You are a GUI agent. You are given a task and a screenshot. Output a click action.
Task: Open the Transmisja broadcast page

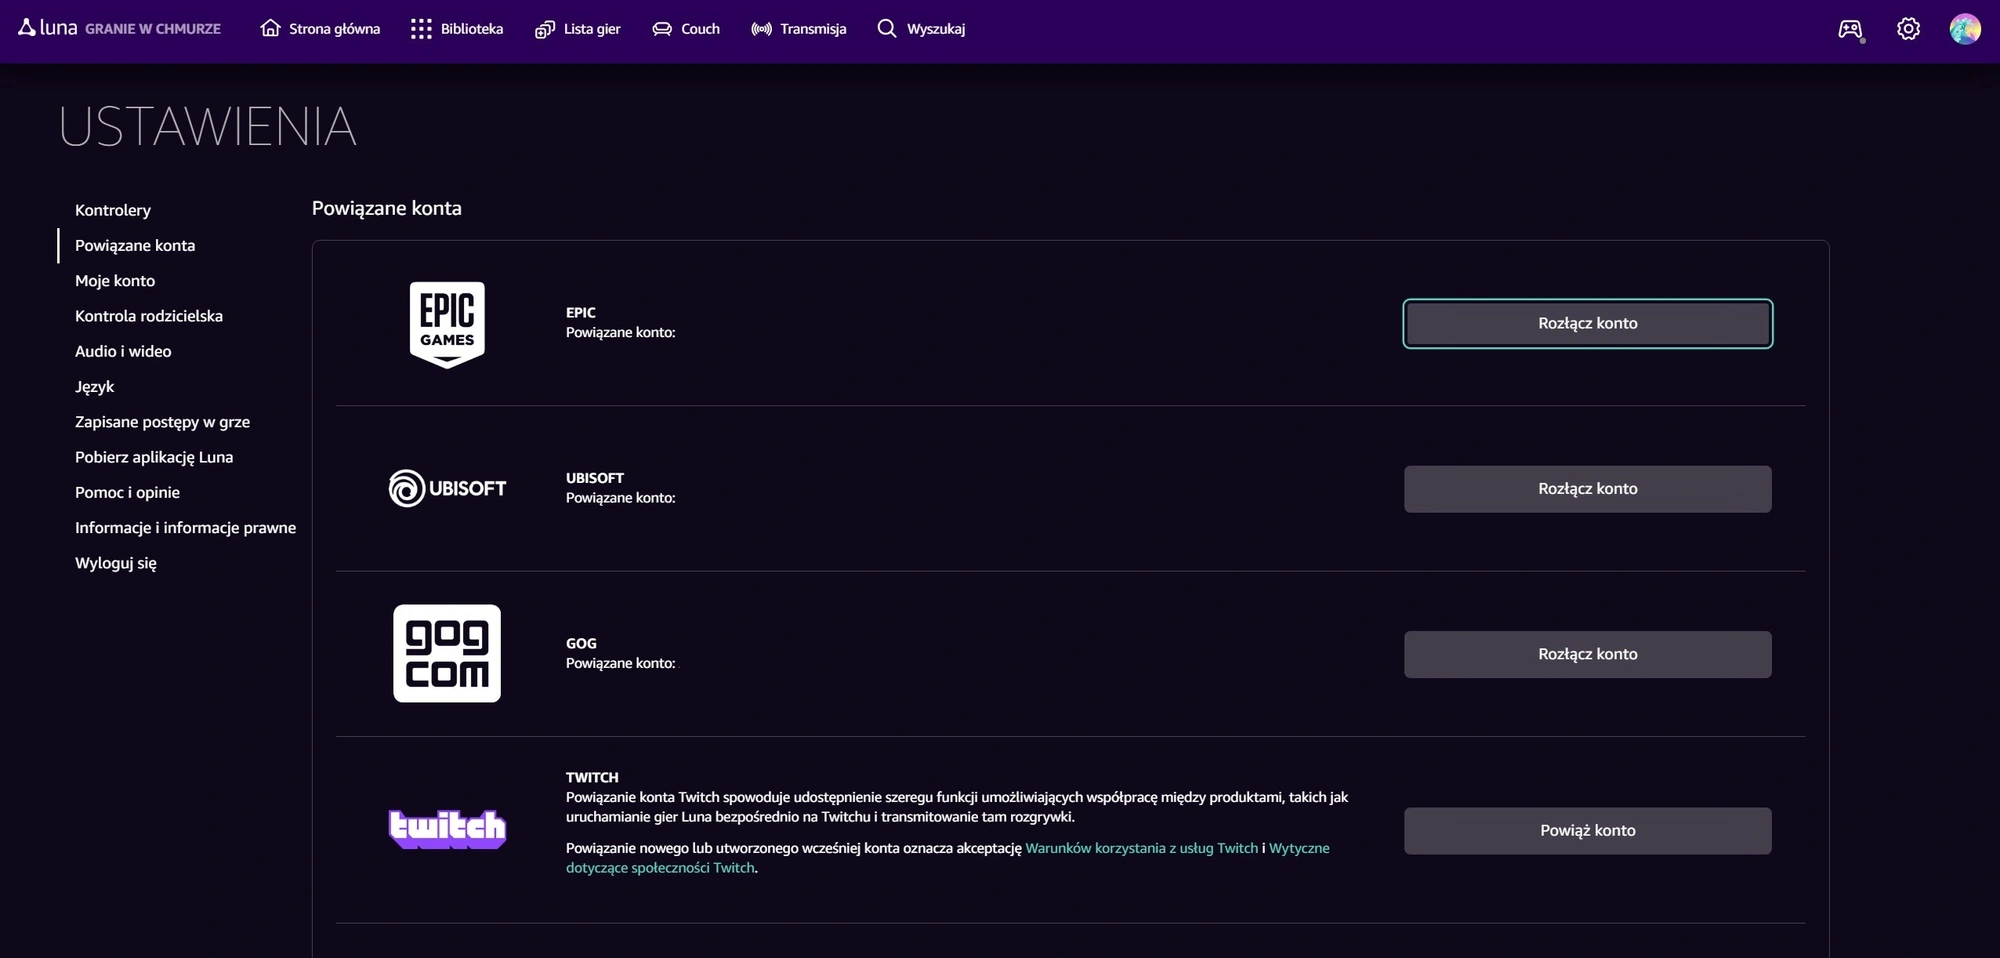[798, 29]
